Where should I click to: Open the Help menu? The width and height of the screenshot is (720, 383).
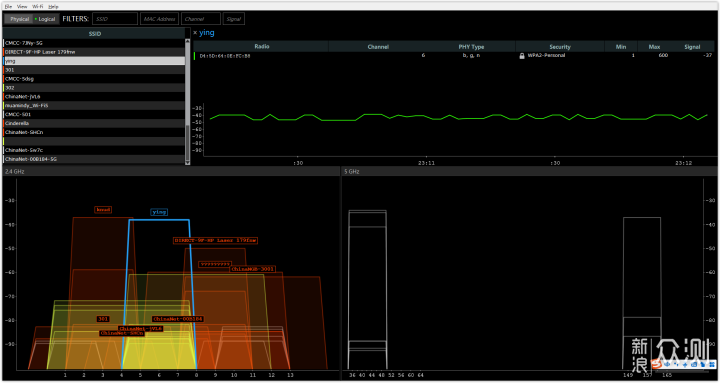[53, 6]
